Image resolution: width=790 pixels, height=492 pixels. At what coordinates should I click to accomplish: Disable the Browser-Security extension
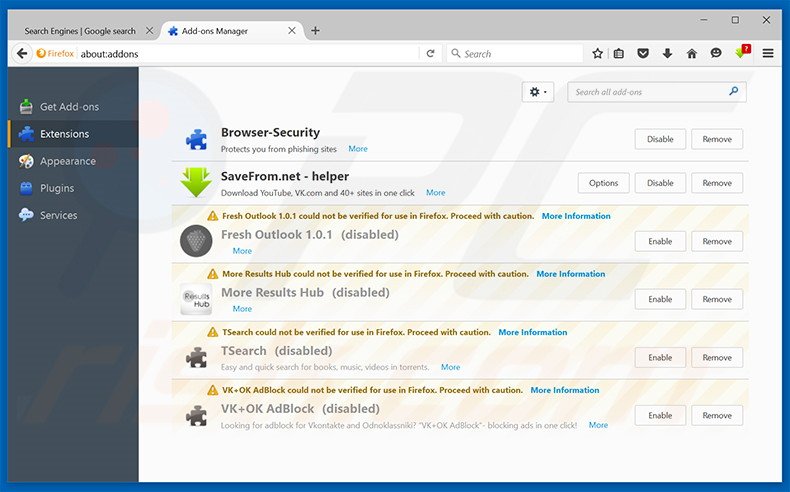(x=660, y=139)
